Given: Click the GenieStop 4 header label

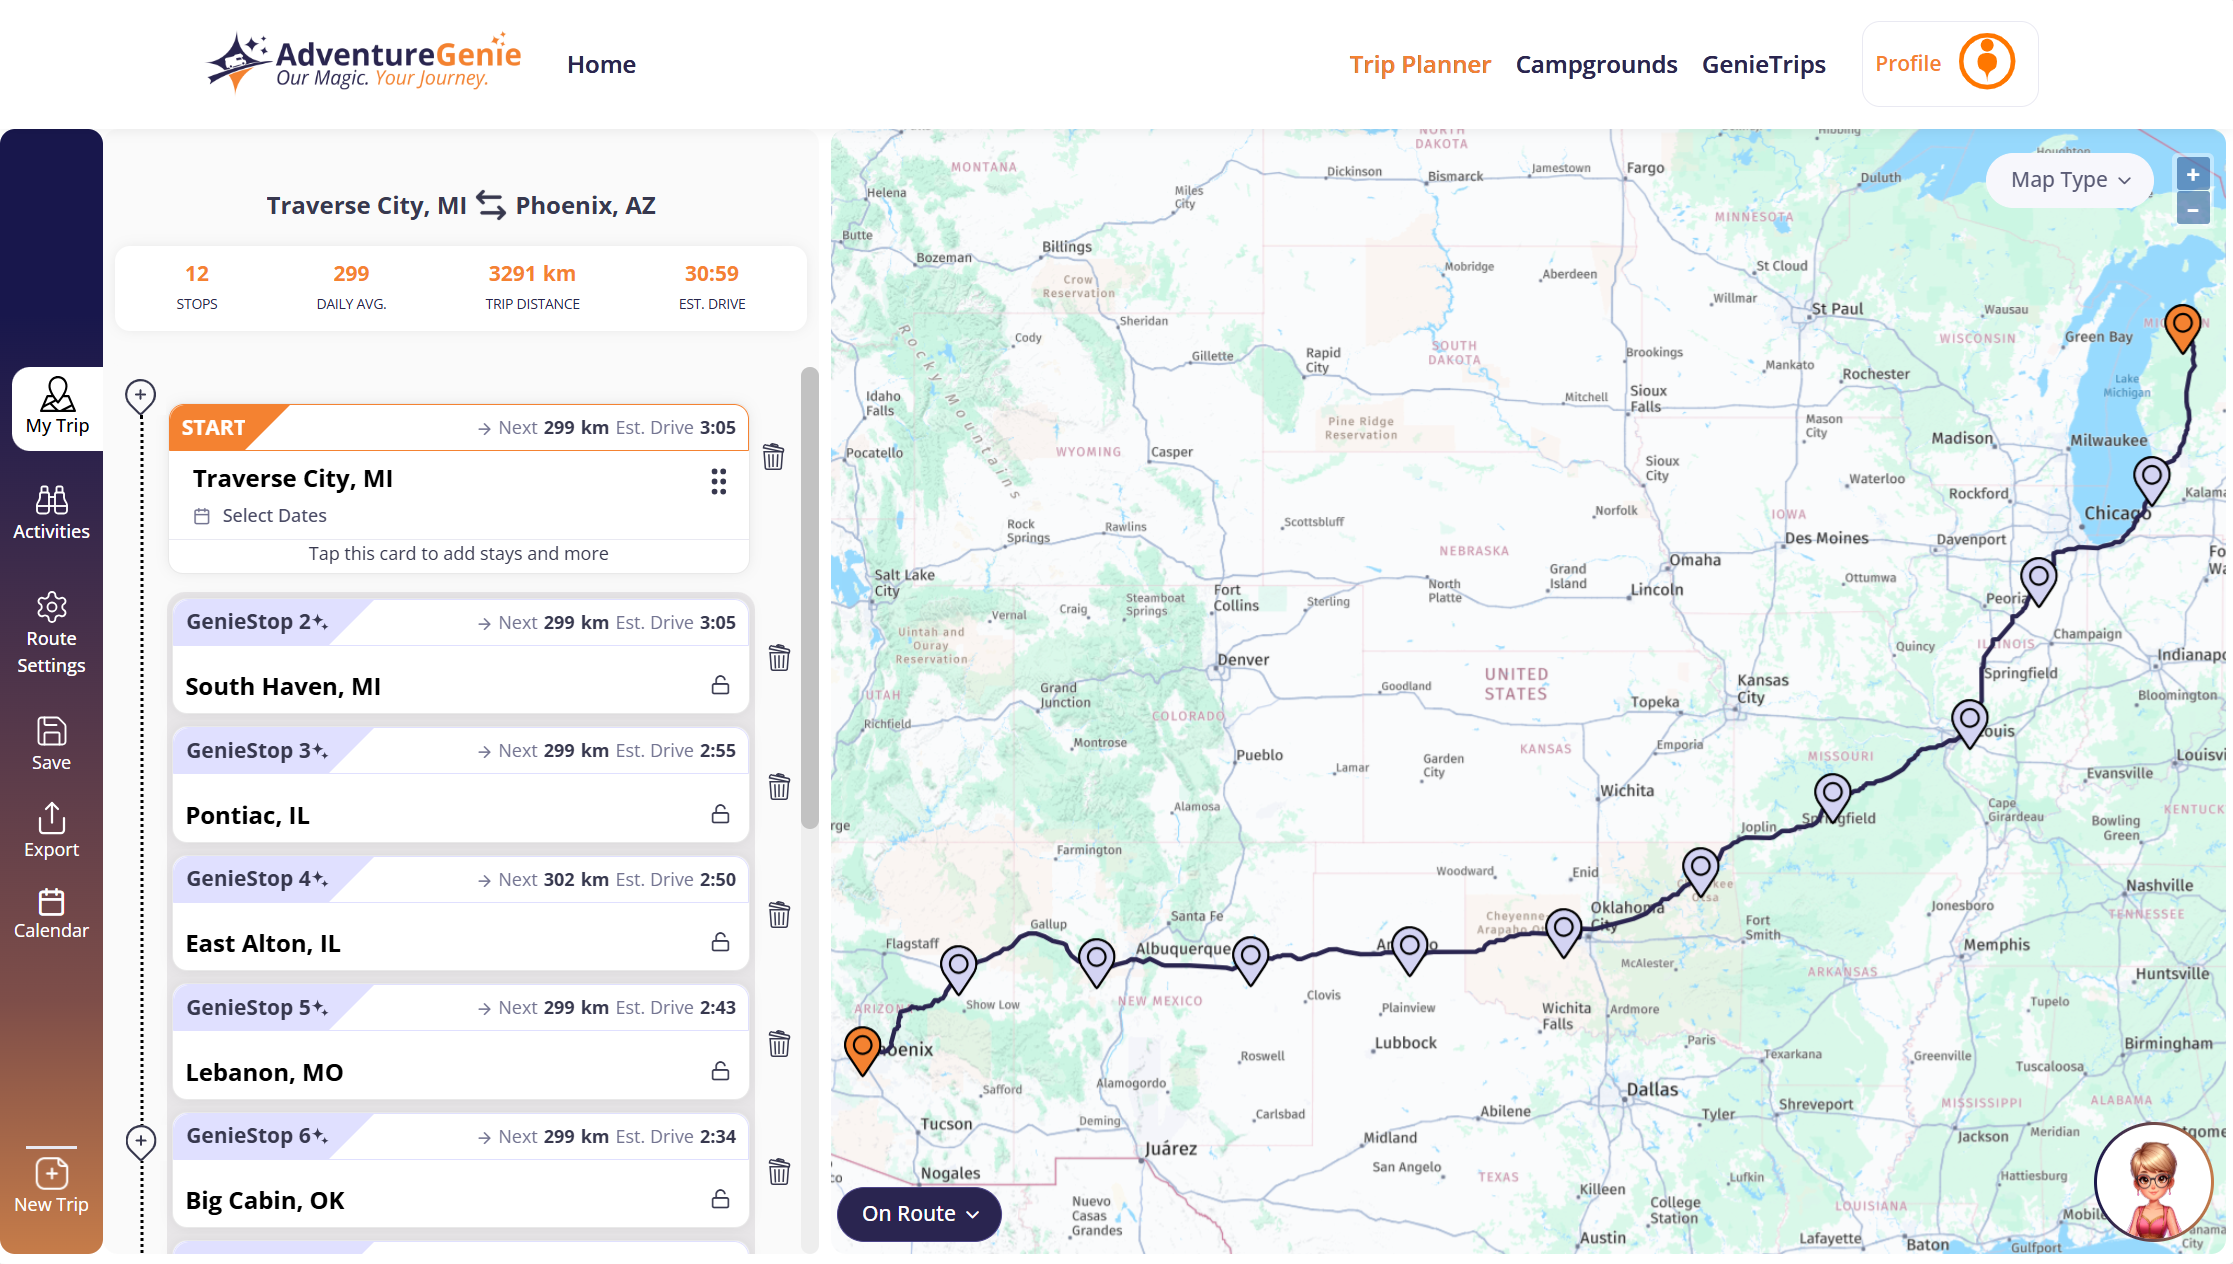Looking at the screenshot, I should click(256, 879).
